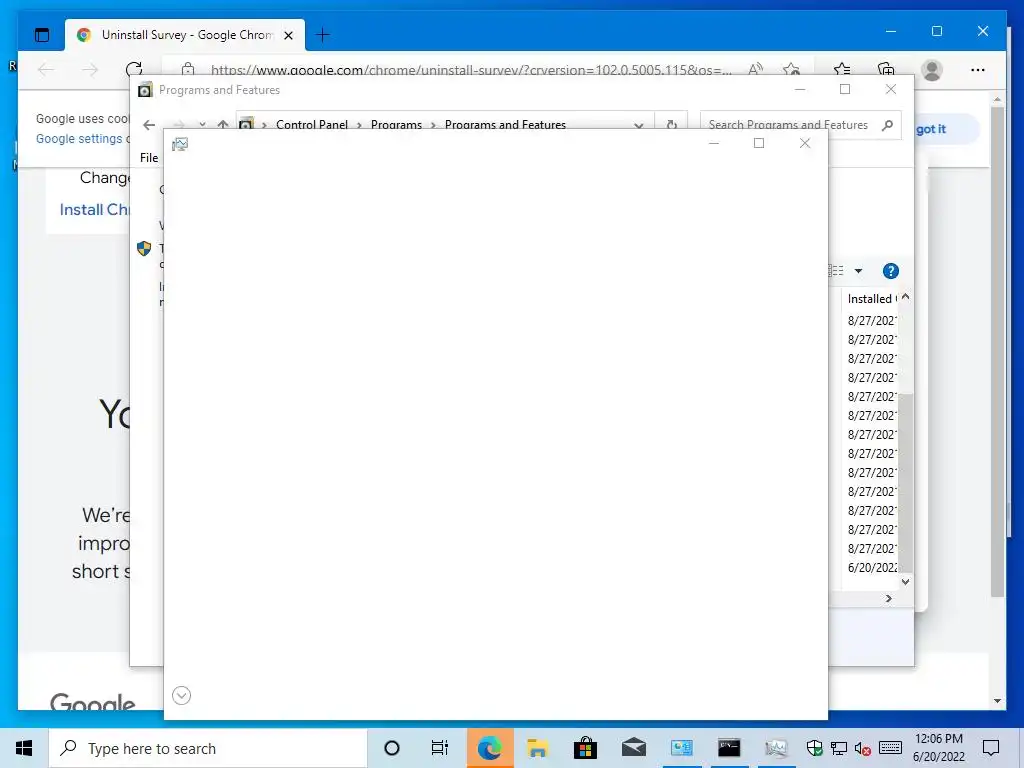Click the muted volume tray icon
This screenshot has height=768, width=1024.
click(863, 748)
